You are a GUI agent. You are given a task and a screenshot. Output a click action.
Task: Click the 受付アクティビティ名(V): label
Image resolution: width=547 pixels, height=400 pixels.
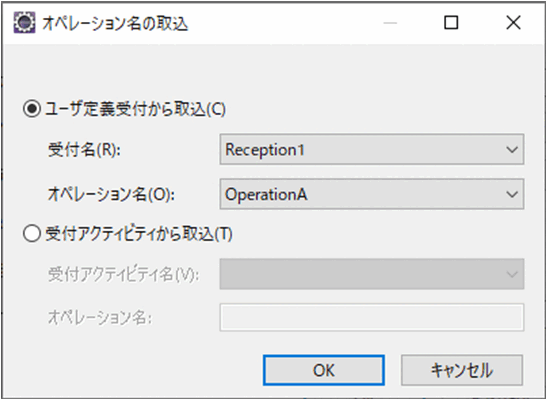pyautogui.click(x=123, y=275)
